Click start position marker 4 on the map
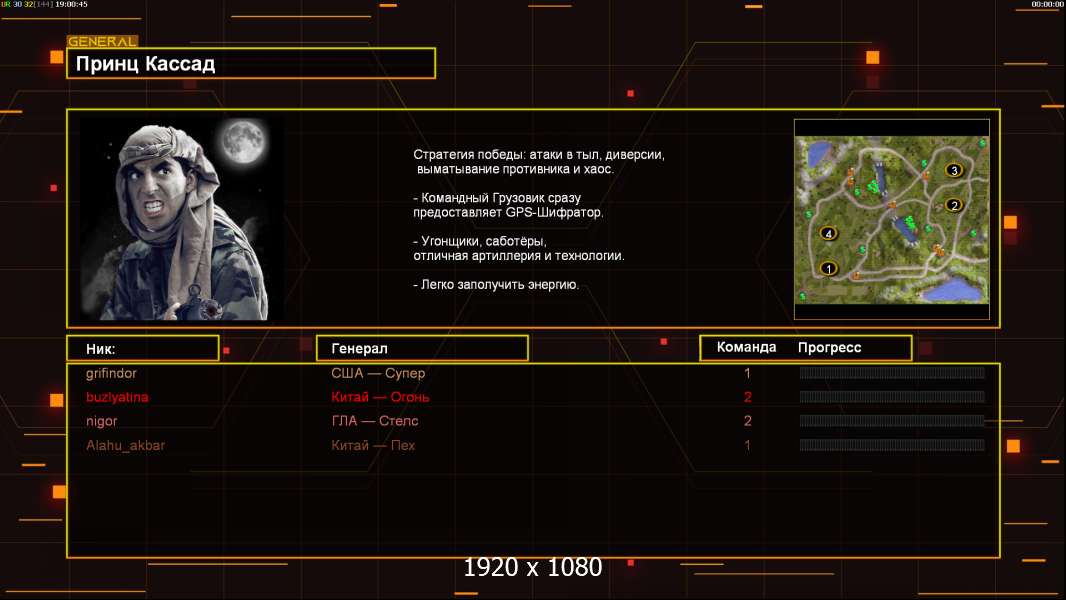Viewport: 1066px width, 600px height. [828, 233]
